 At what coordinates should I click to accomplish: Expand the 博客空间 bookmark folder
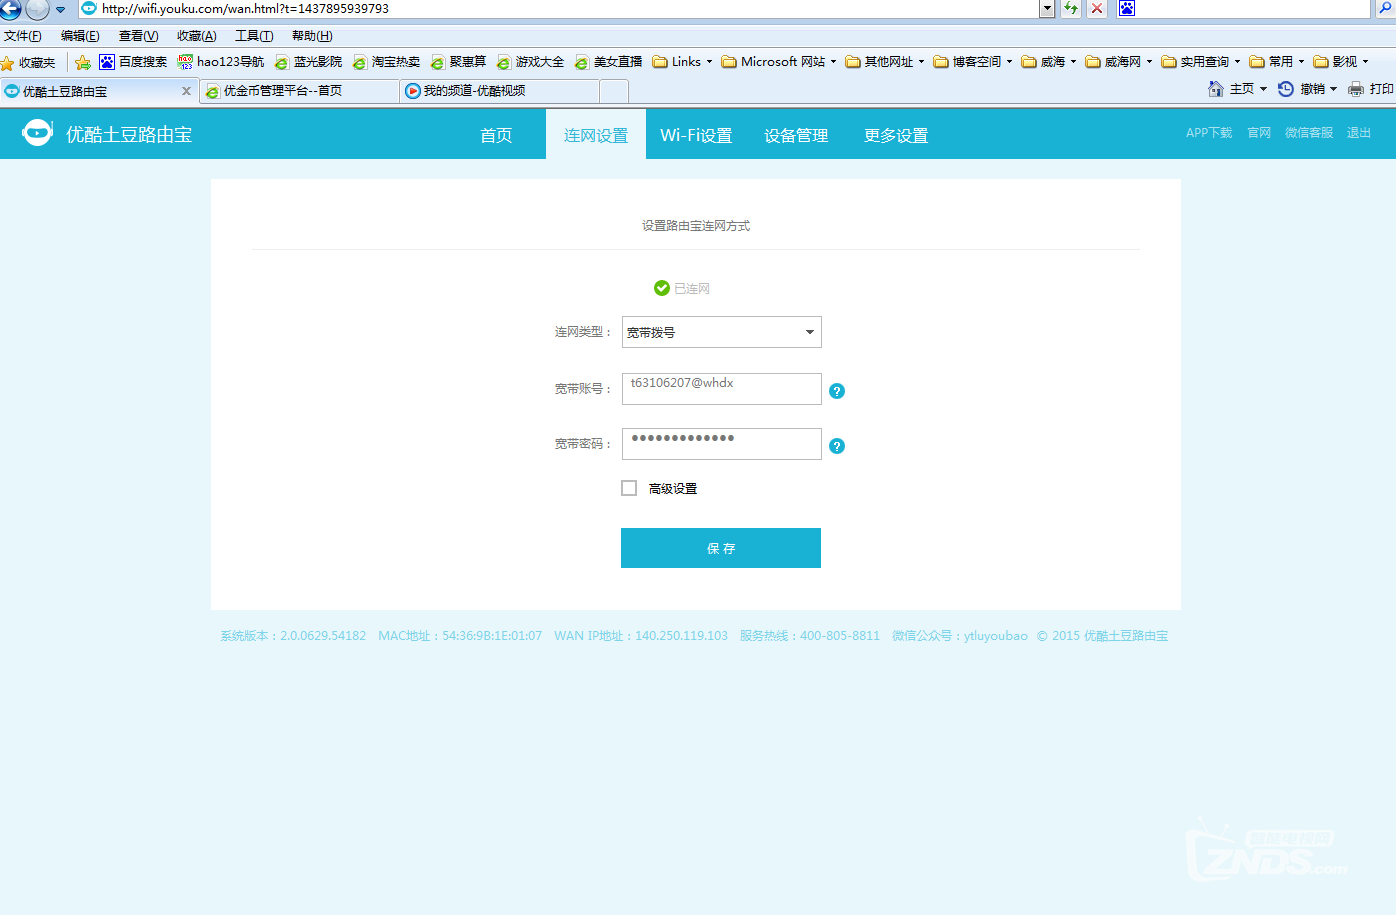click(x=973, y=62)
